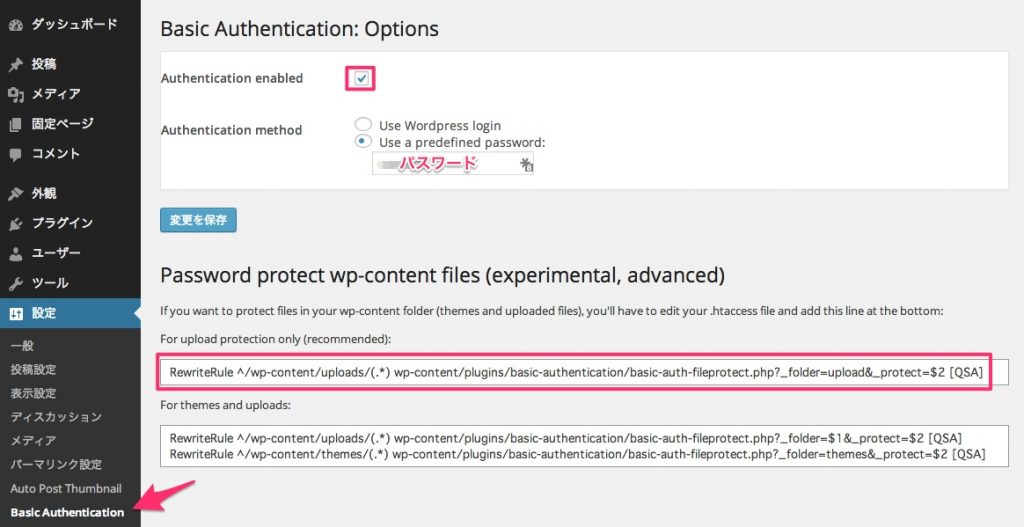The height and width of the screenshot is (527, 1024).
Task: Click the Media icon in sidebar
Action: [16, 95]
